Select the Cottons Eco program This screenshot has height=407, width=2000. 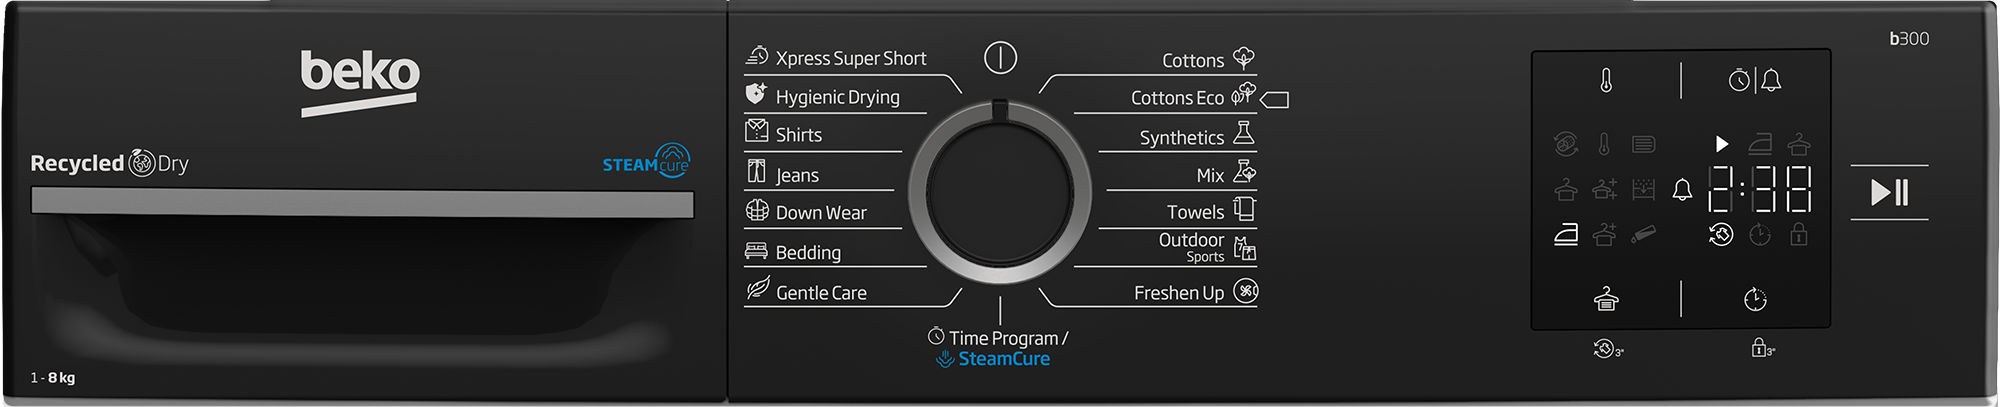pos(1177,98)
